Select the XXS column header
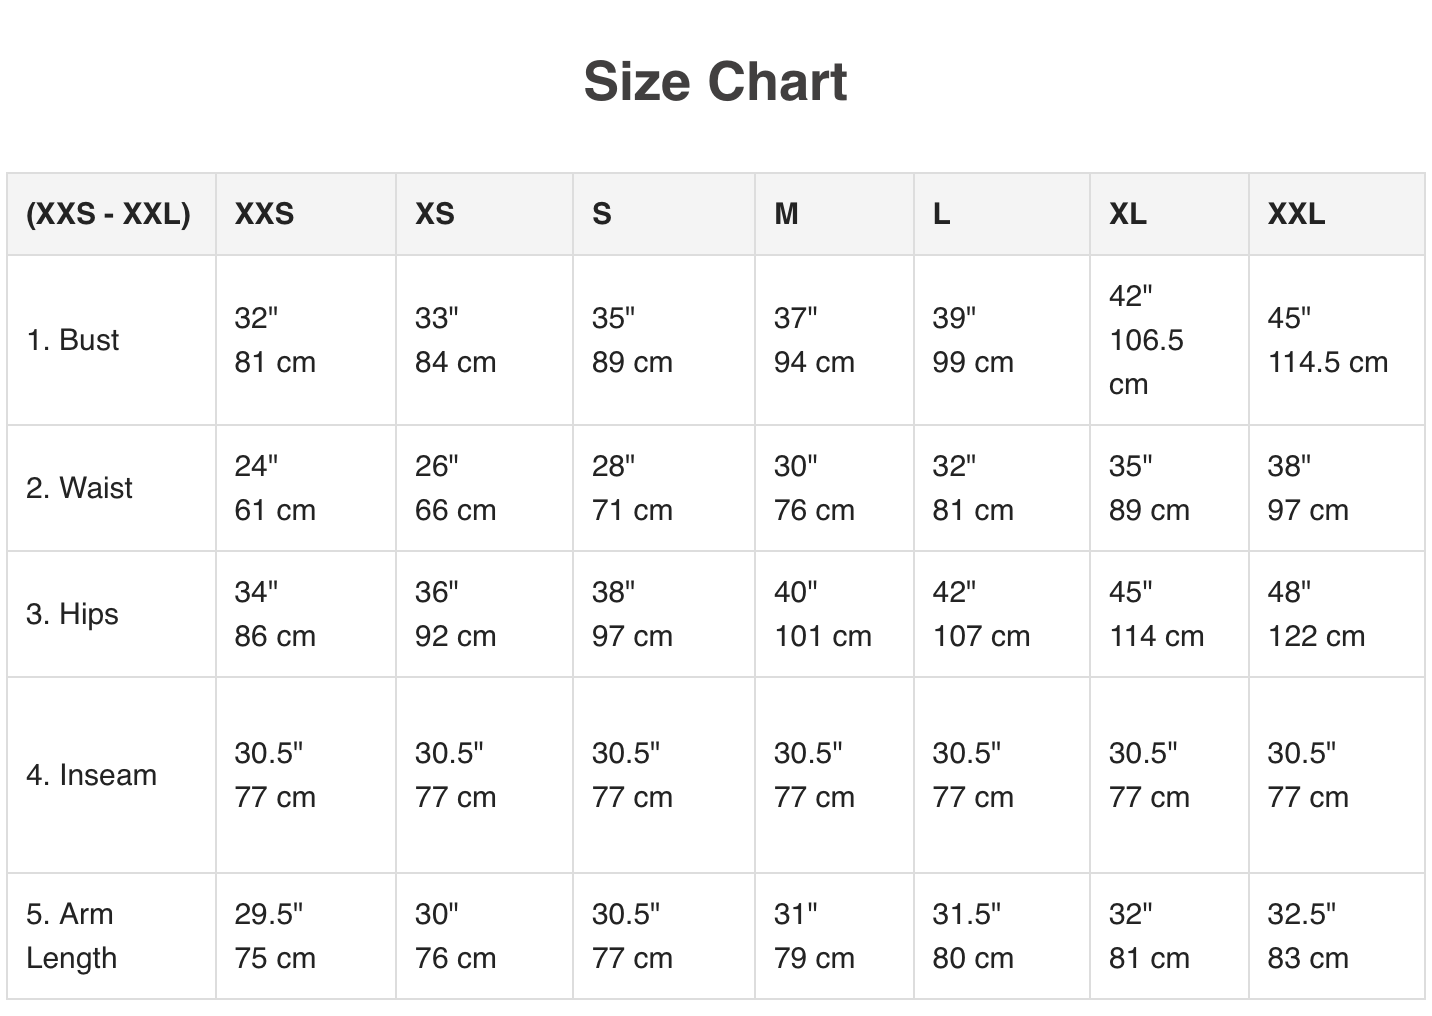Viewport: 1432px width, 1016px height. pos(264,214)
